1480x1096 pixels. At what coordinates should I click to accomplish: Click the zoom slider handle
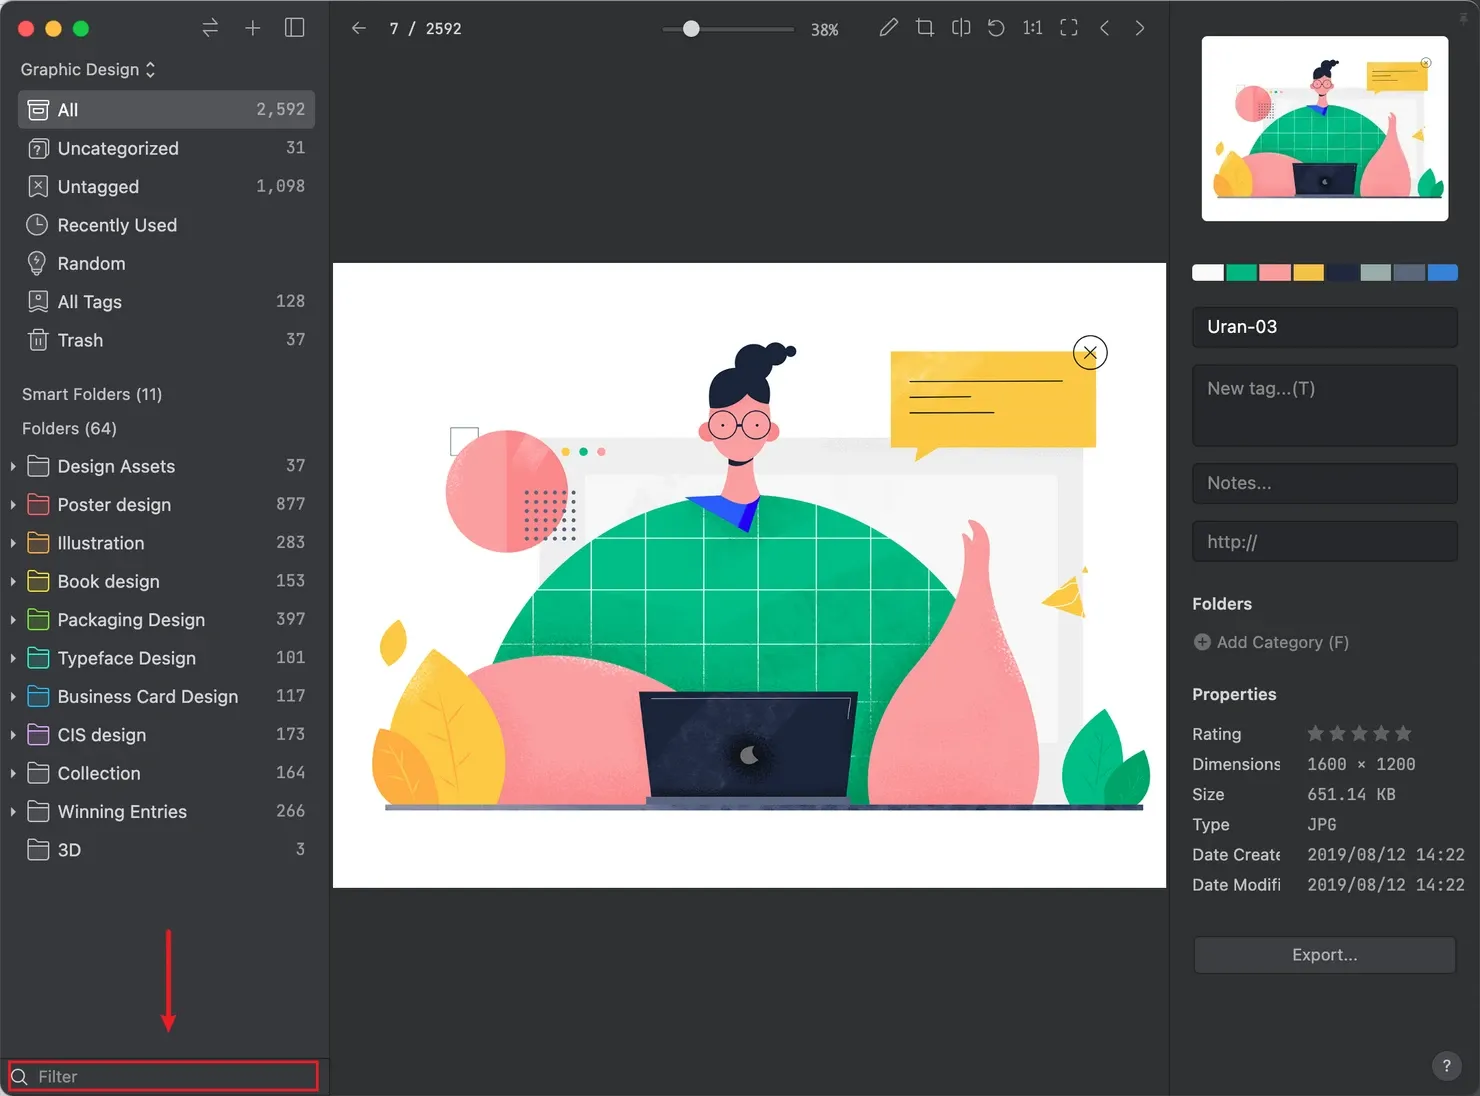(691, 29)
